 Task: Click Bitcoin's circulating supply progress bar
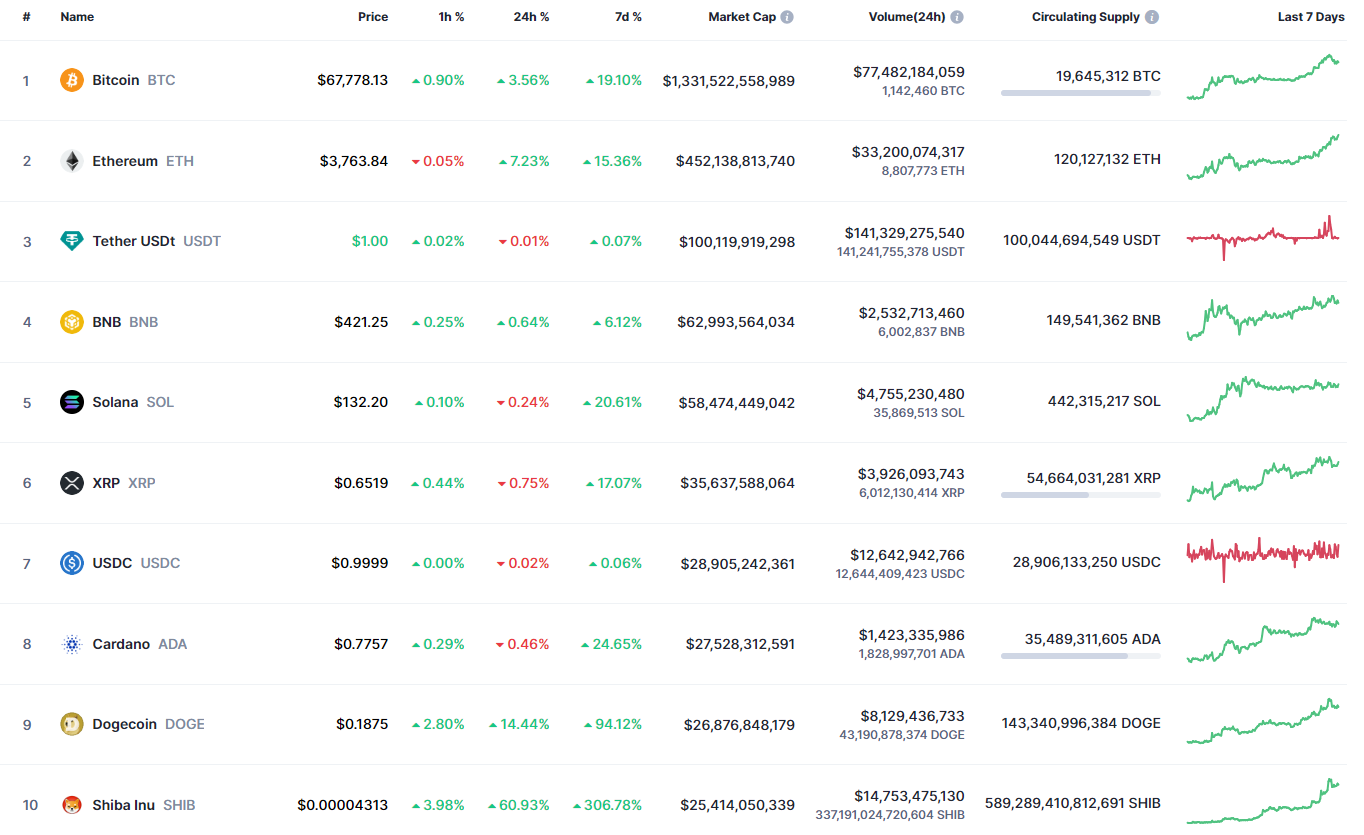(x=1080, y=93)
